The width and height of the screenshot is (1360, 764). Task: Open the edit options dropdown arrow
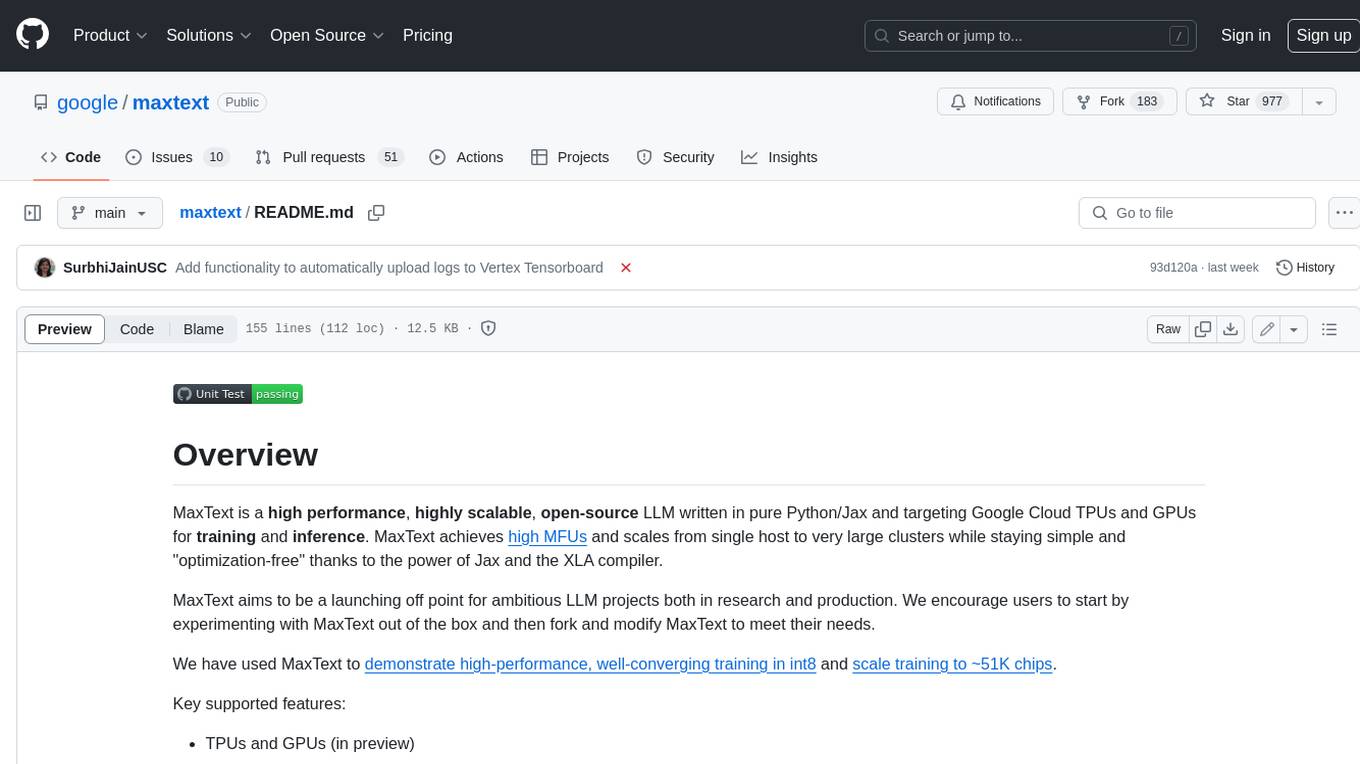pos(1294,329)
